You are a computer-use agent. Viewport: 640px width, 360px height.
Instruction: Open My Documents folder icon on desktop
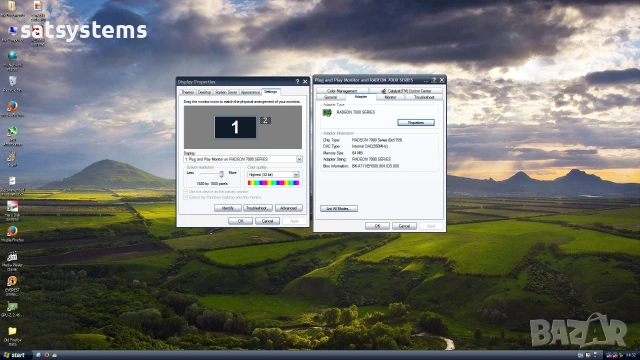(x=12, y=6)
